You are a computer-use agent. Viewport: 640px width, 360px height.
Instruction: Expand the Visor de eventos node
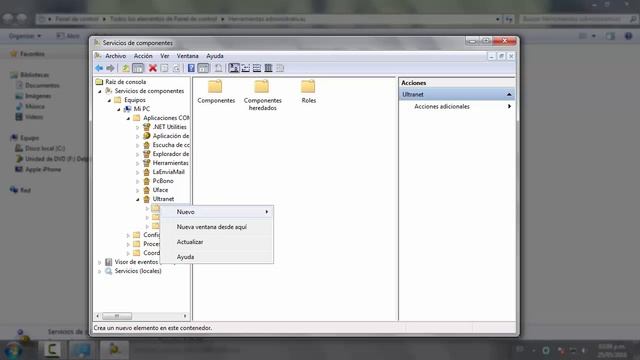click(100, 262)
